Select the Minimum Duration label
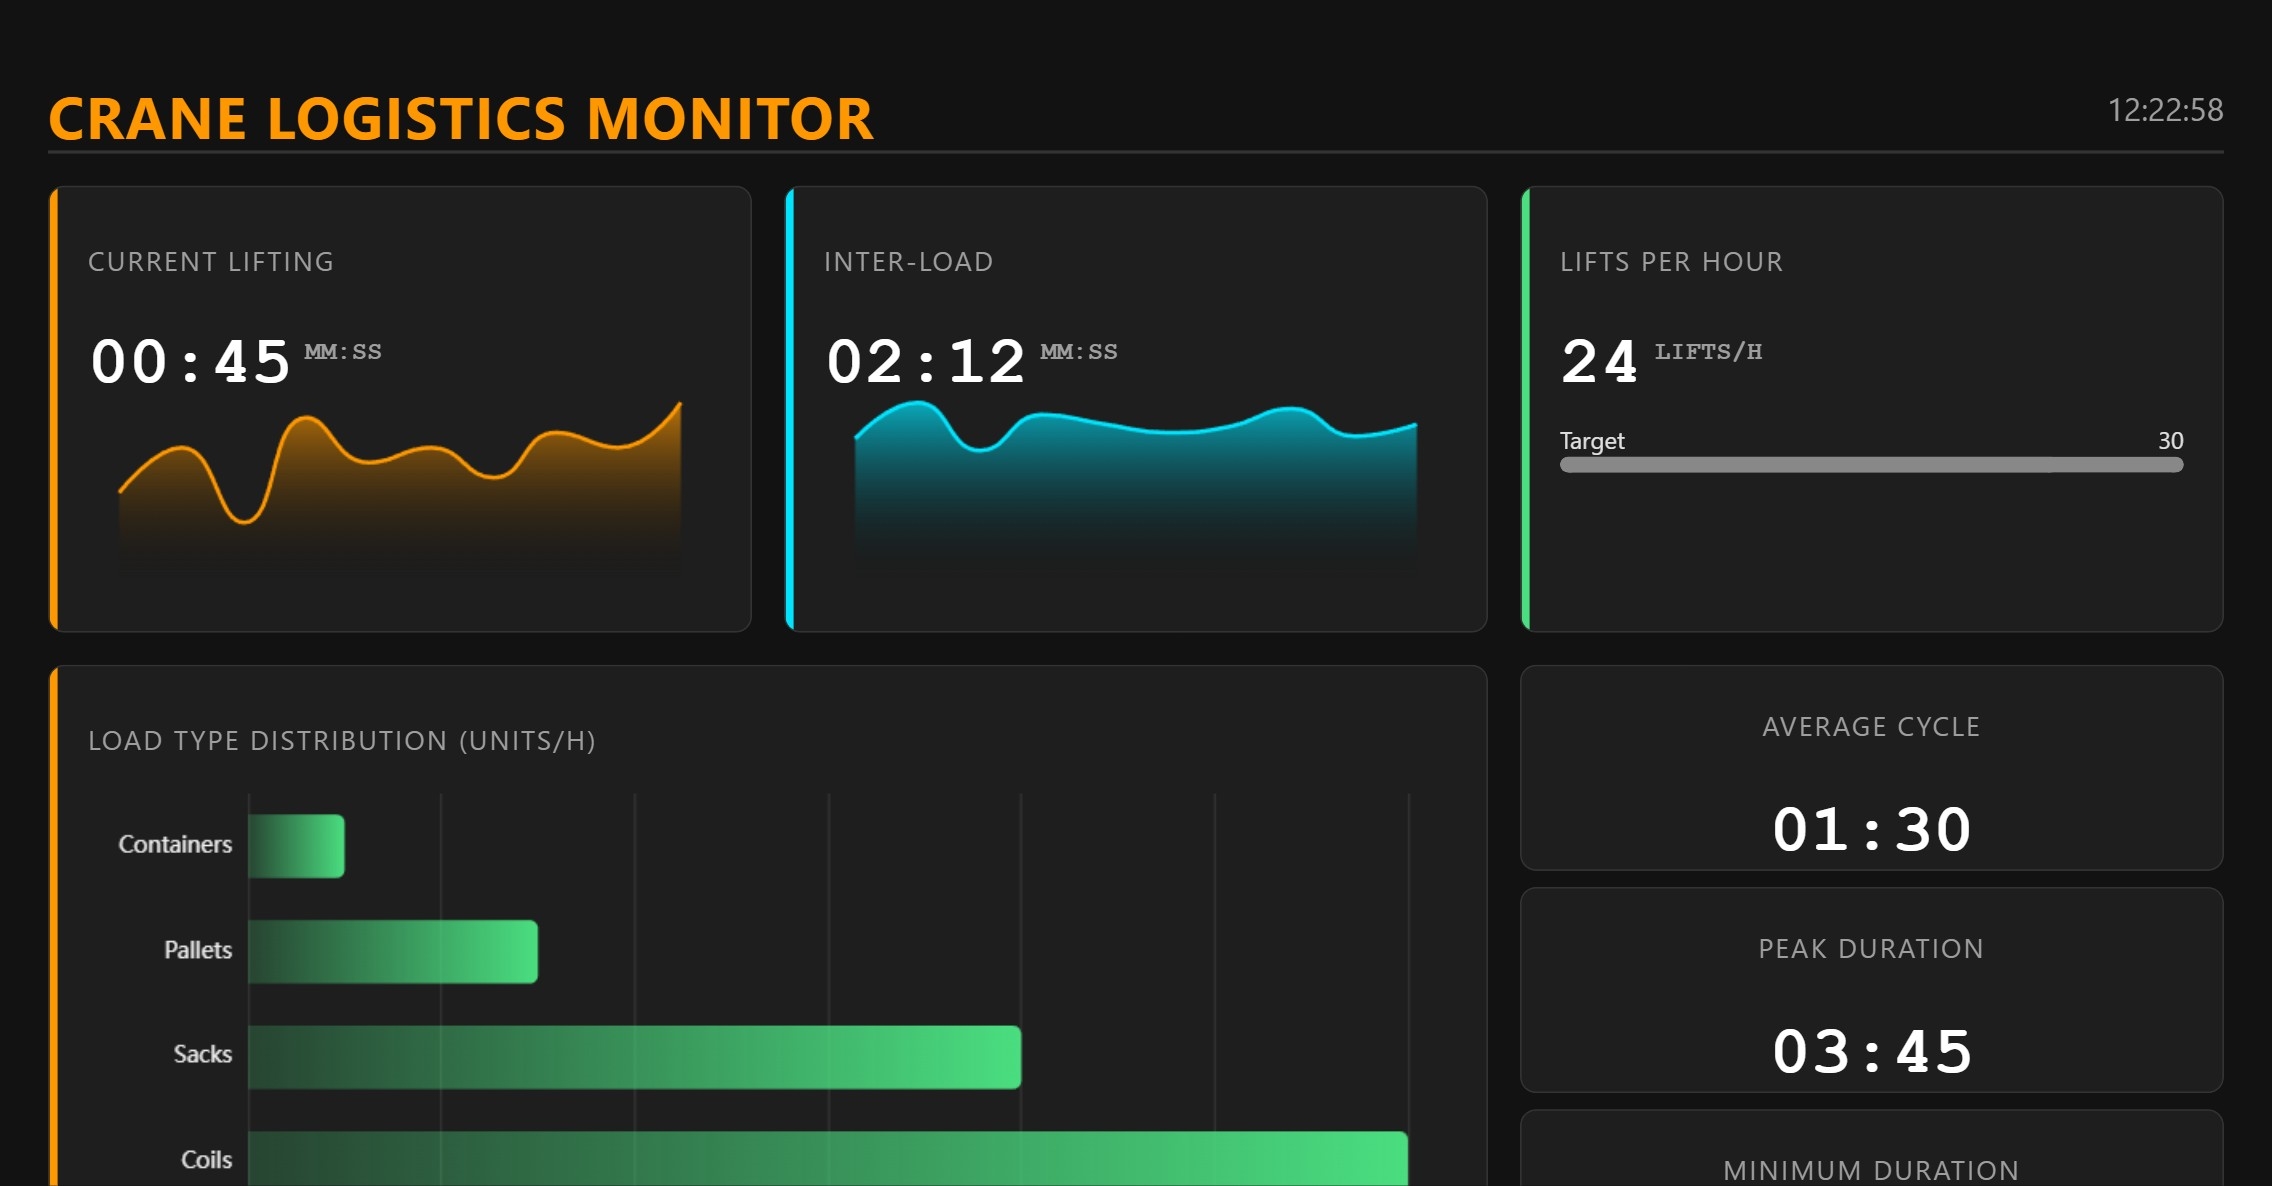Image resolution: width=2272 pixels, height=1186 pixels. point(1871,1171)
